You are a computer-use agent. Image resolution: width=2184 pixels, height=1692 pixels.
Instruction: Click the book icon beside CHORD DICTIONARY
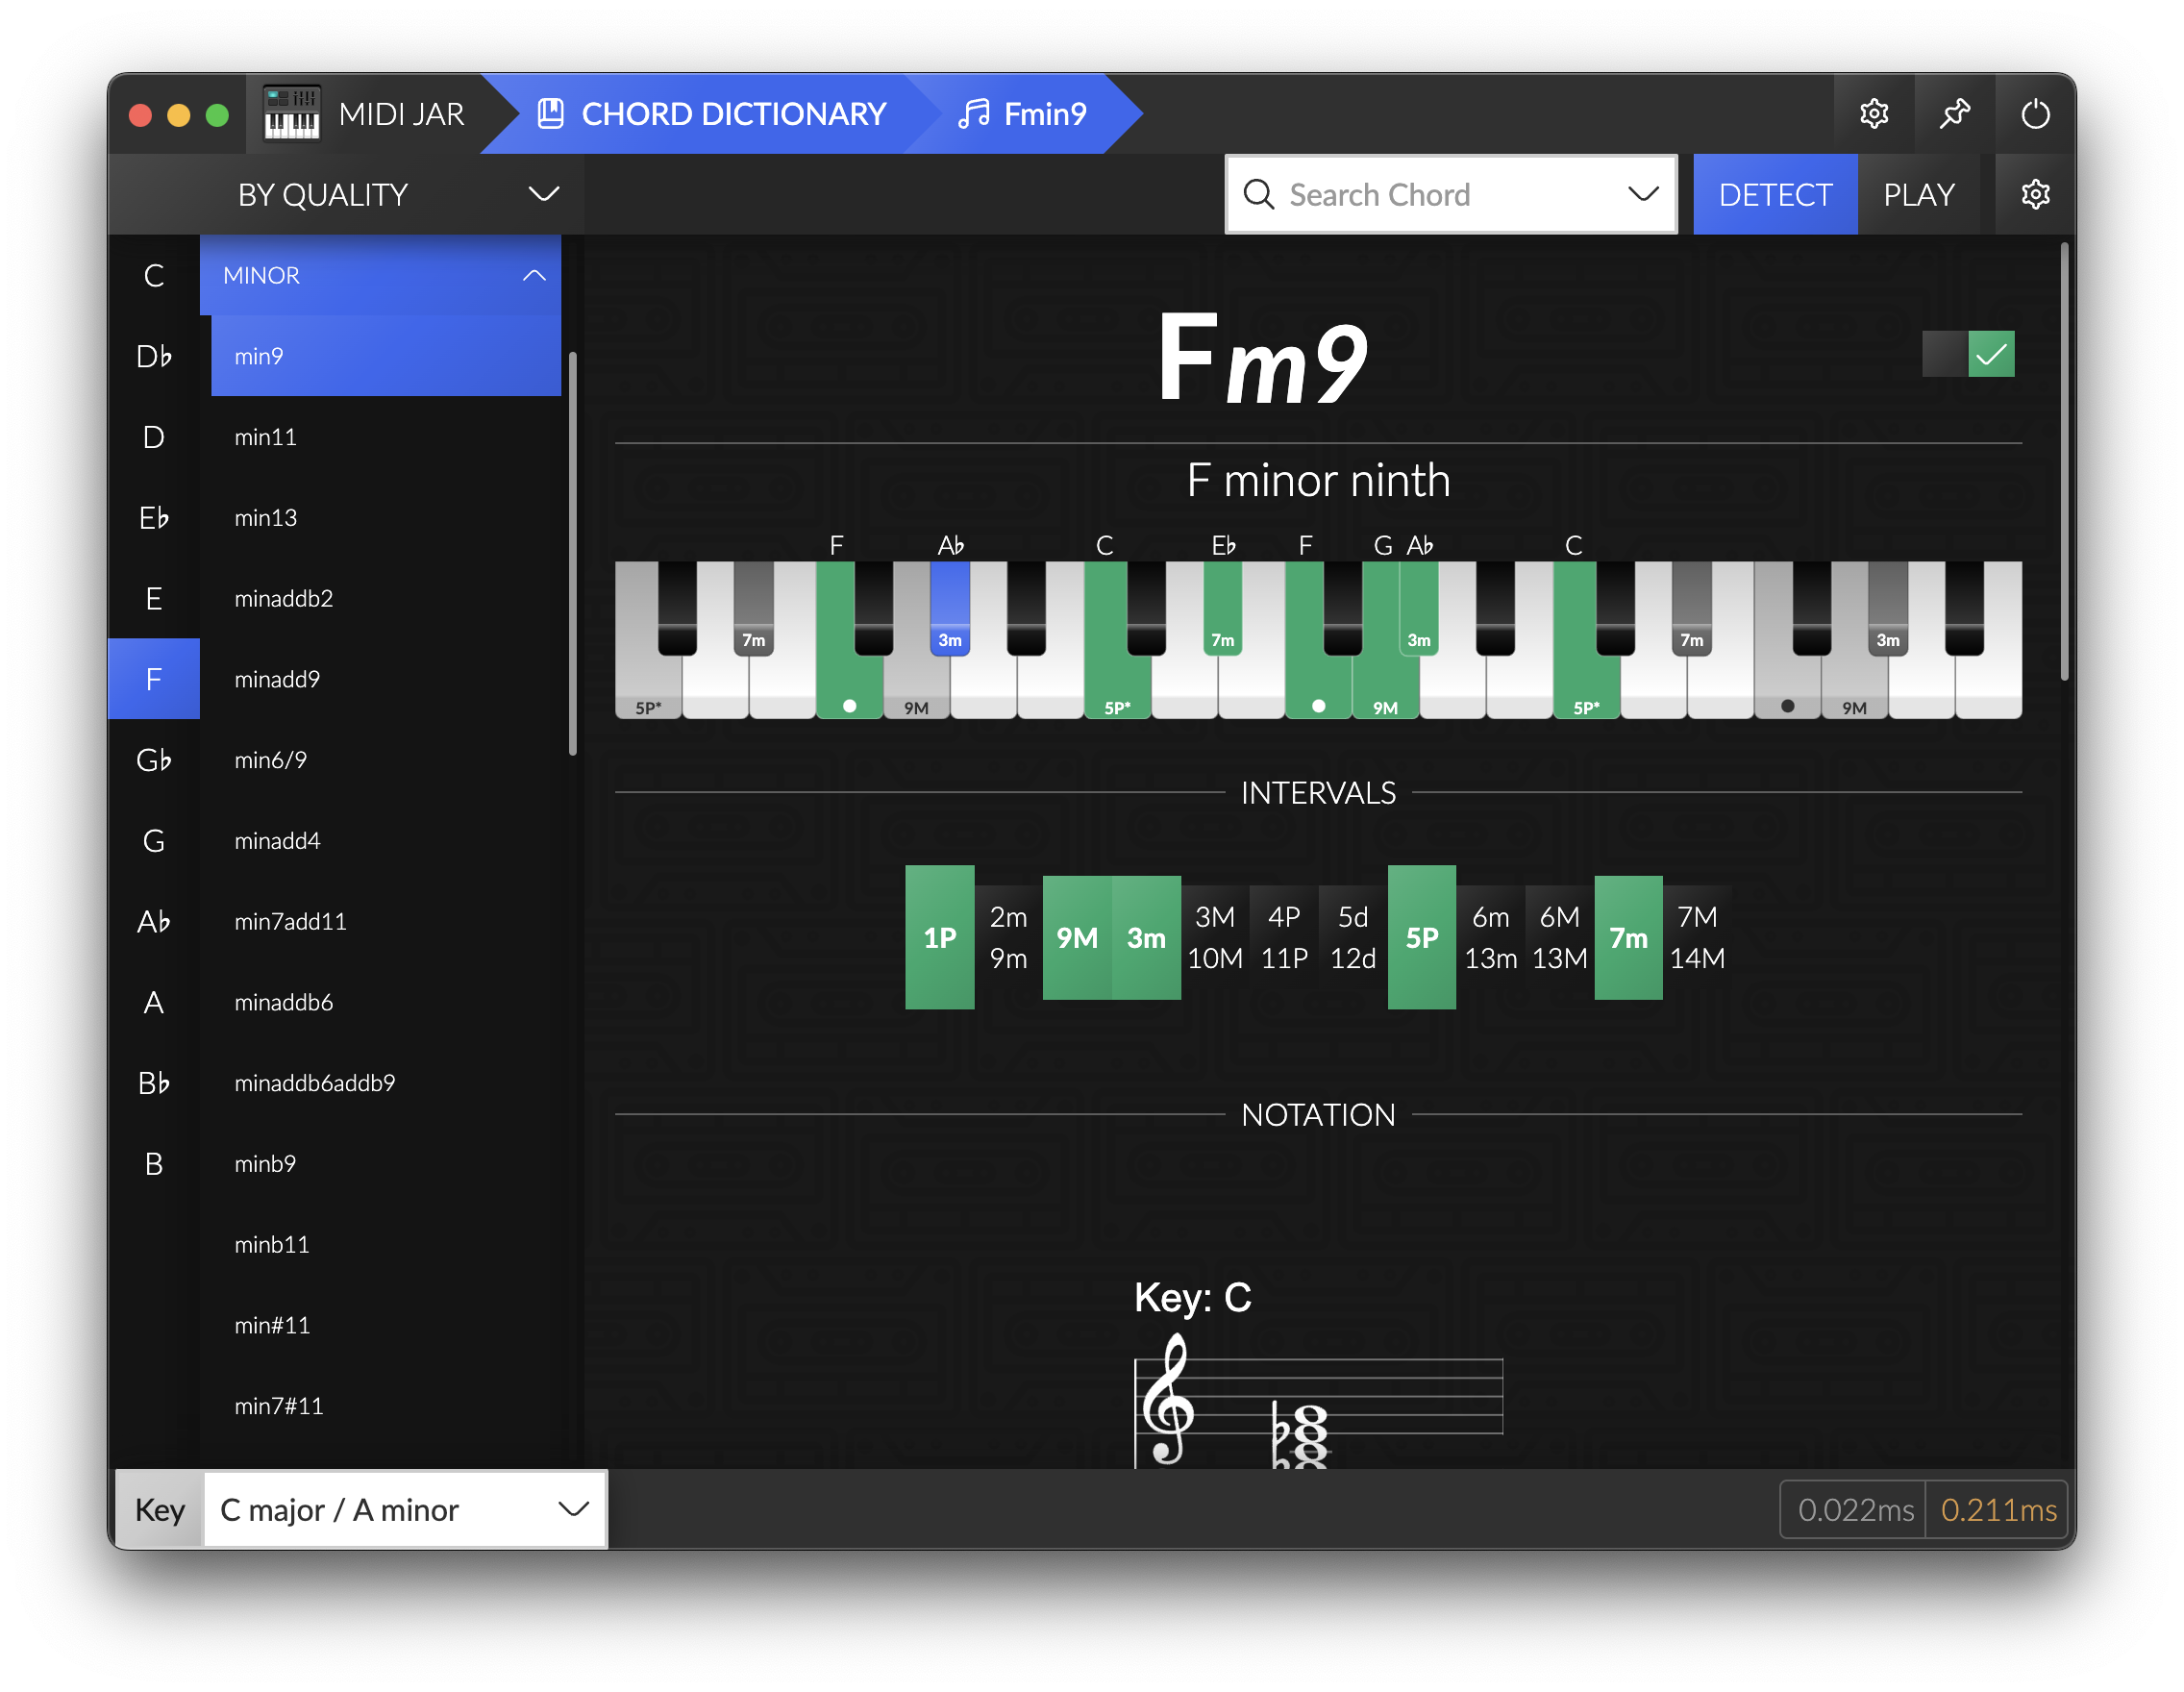[550, 114]
